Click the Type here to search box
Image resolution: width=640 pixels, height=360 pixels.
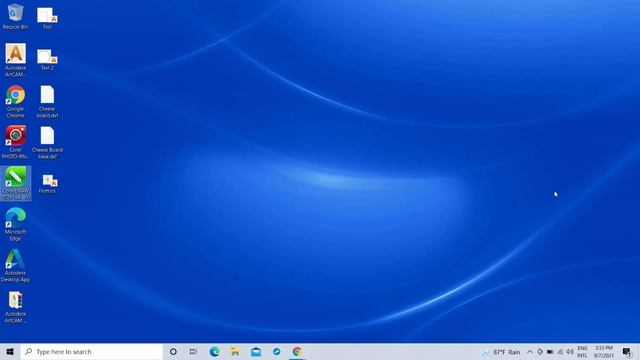coord(91,351)
